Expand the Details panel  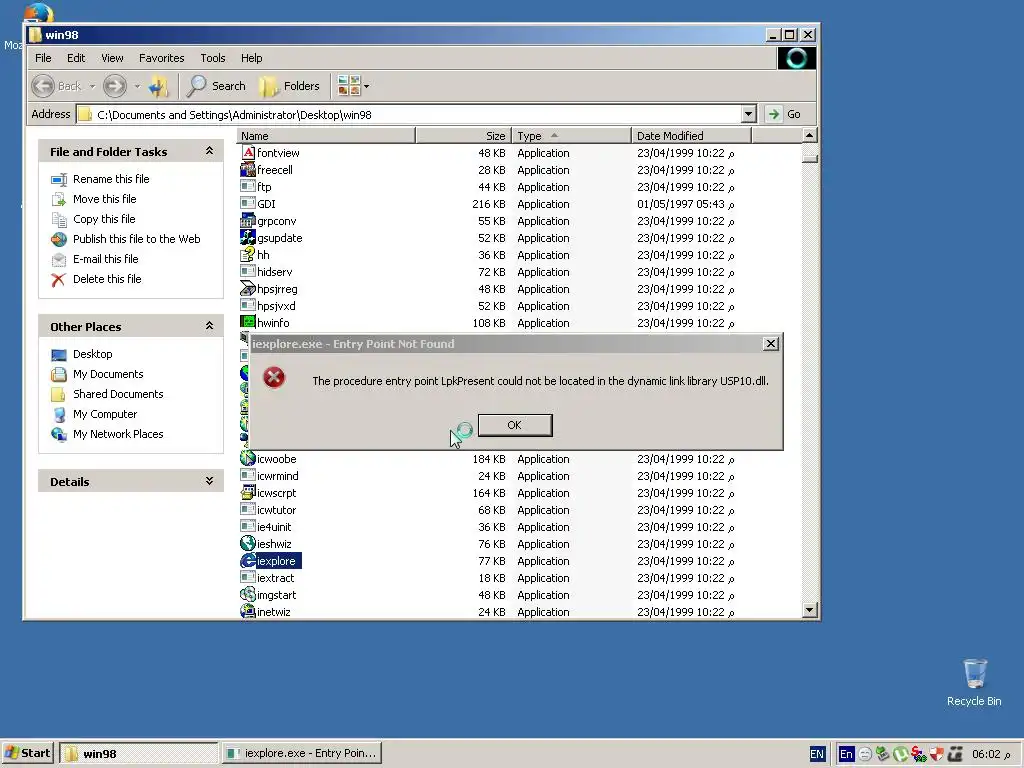click(209, 481)
